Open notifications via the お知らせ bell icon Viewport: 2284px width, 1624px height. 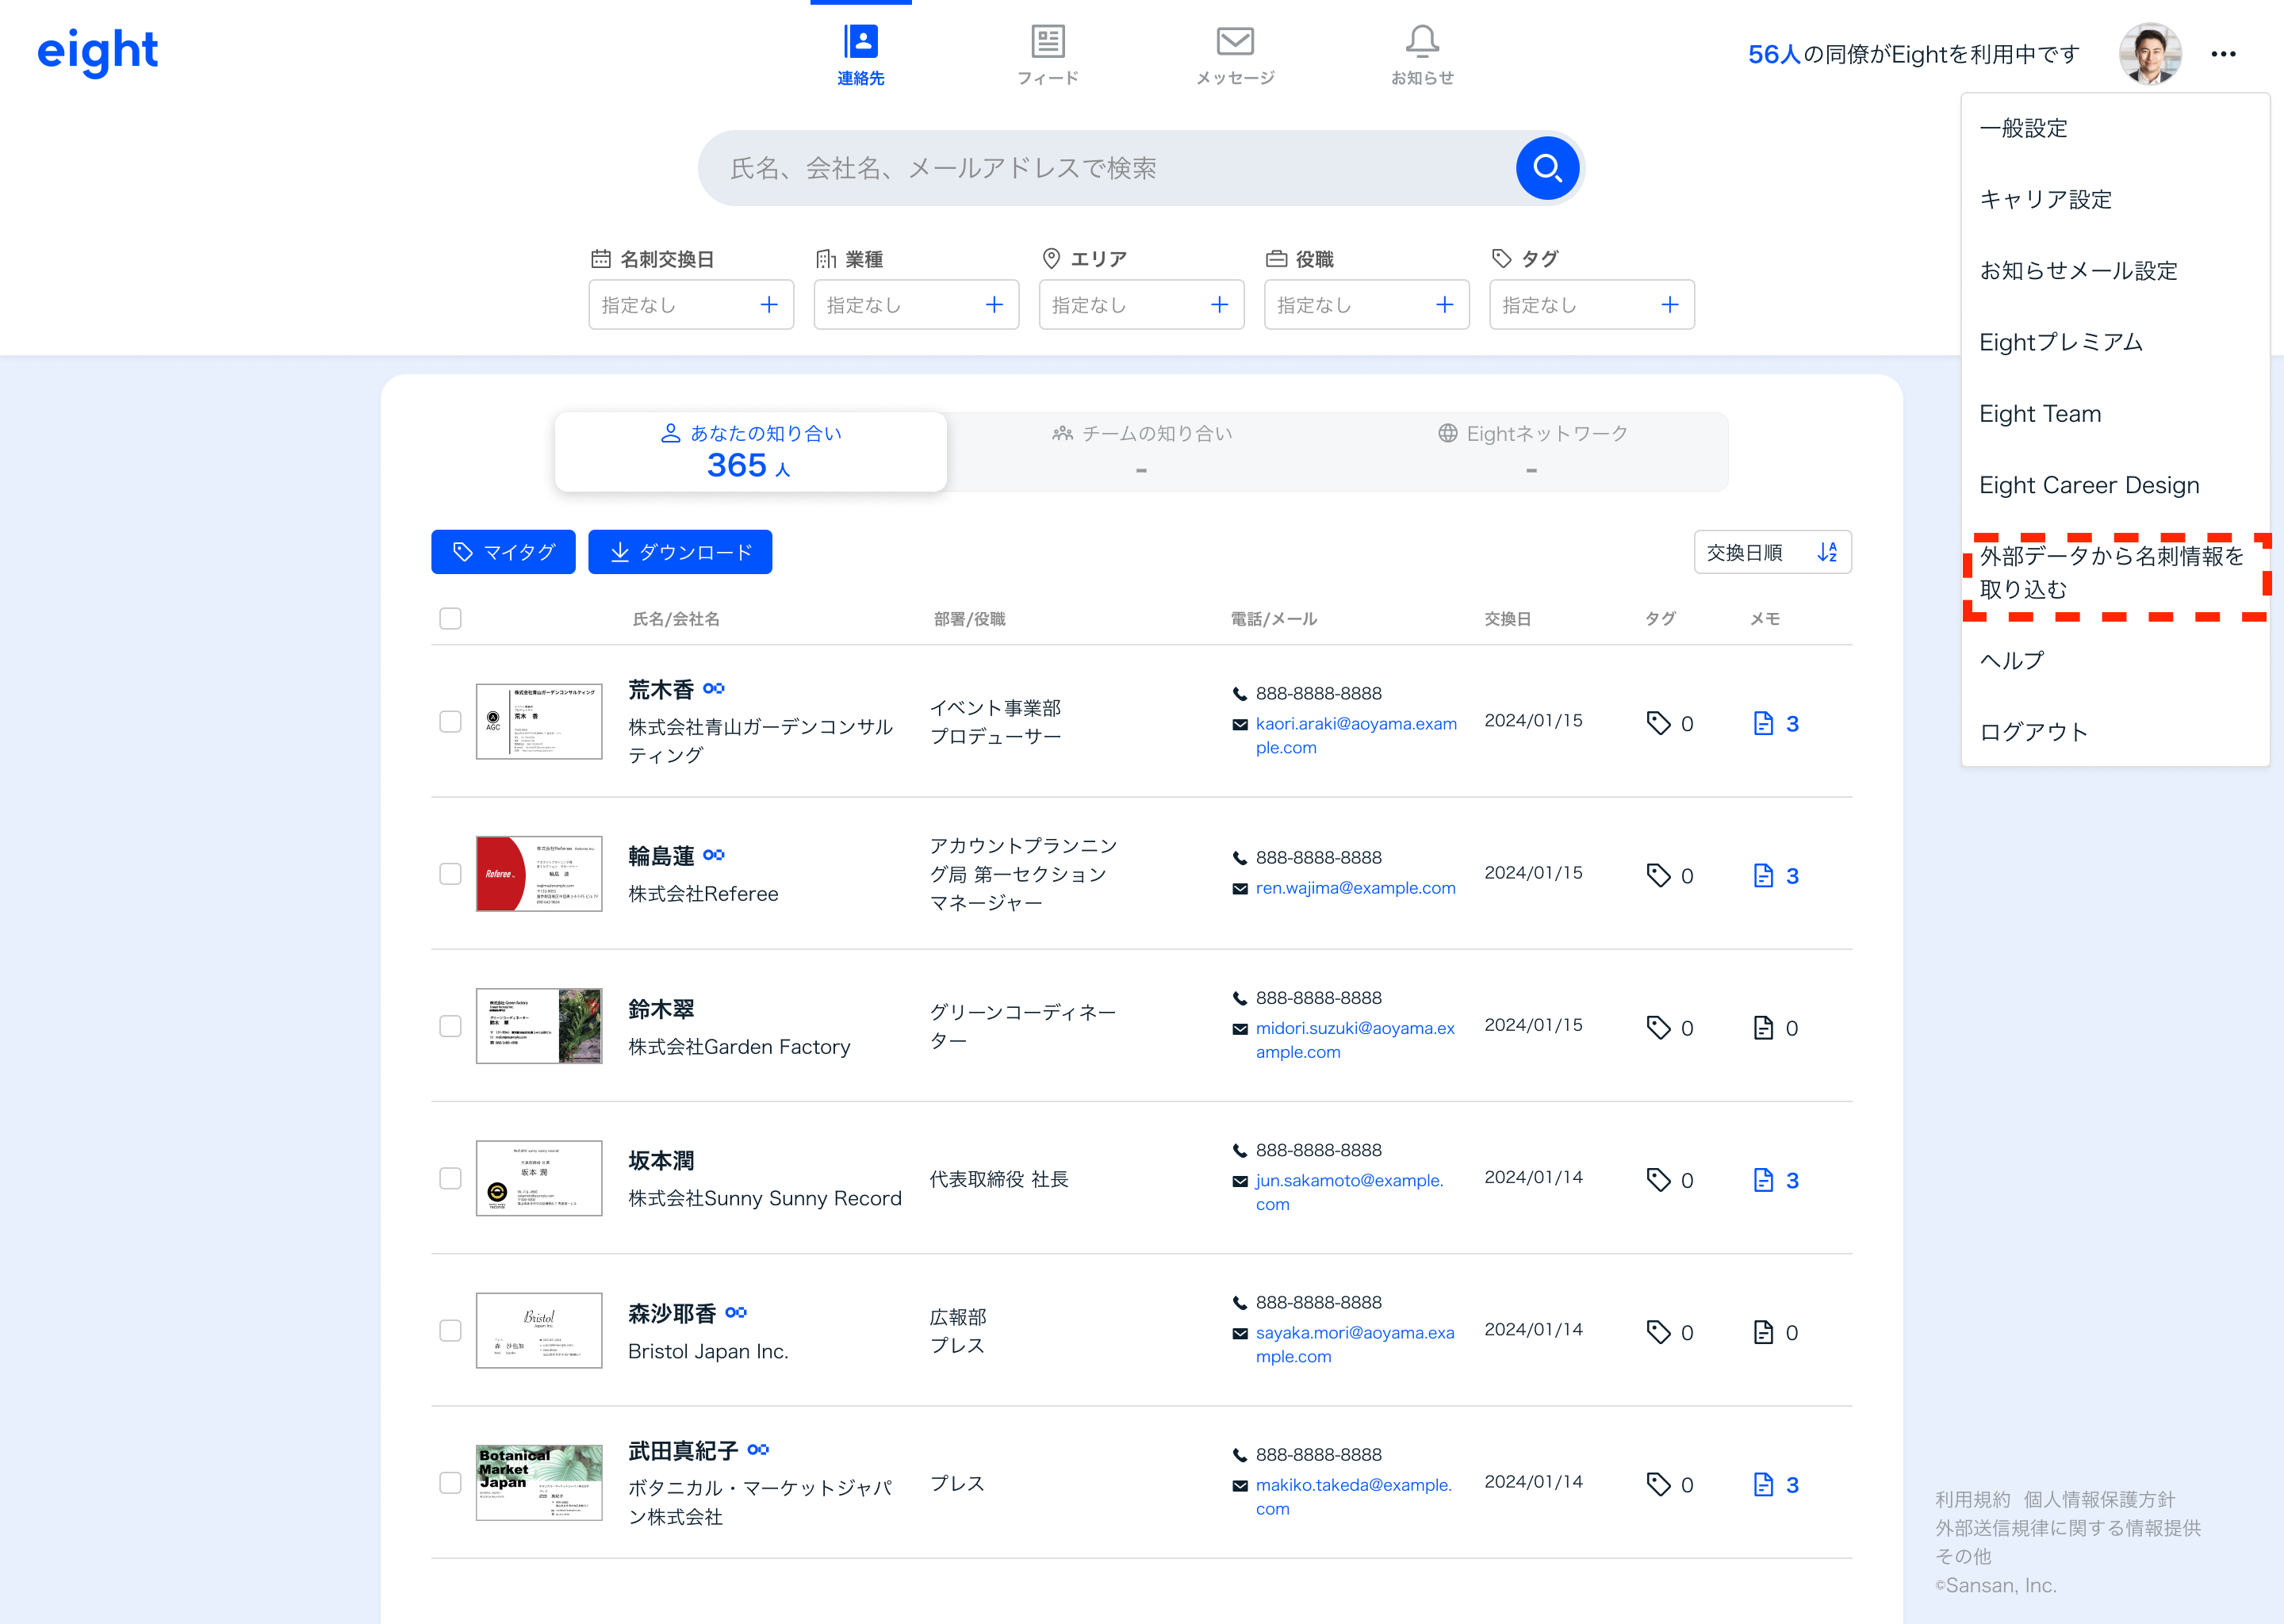(1422, 42)
